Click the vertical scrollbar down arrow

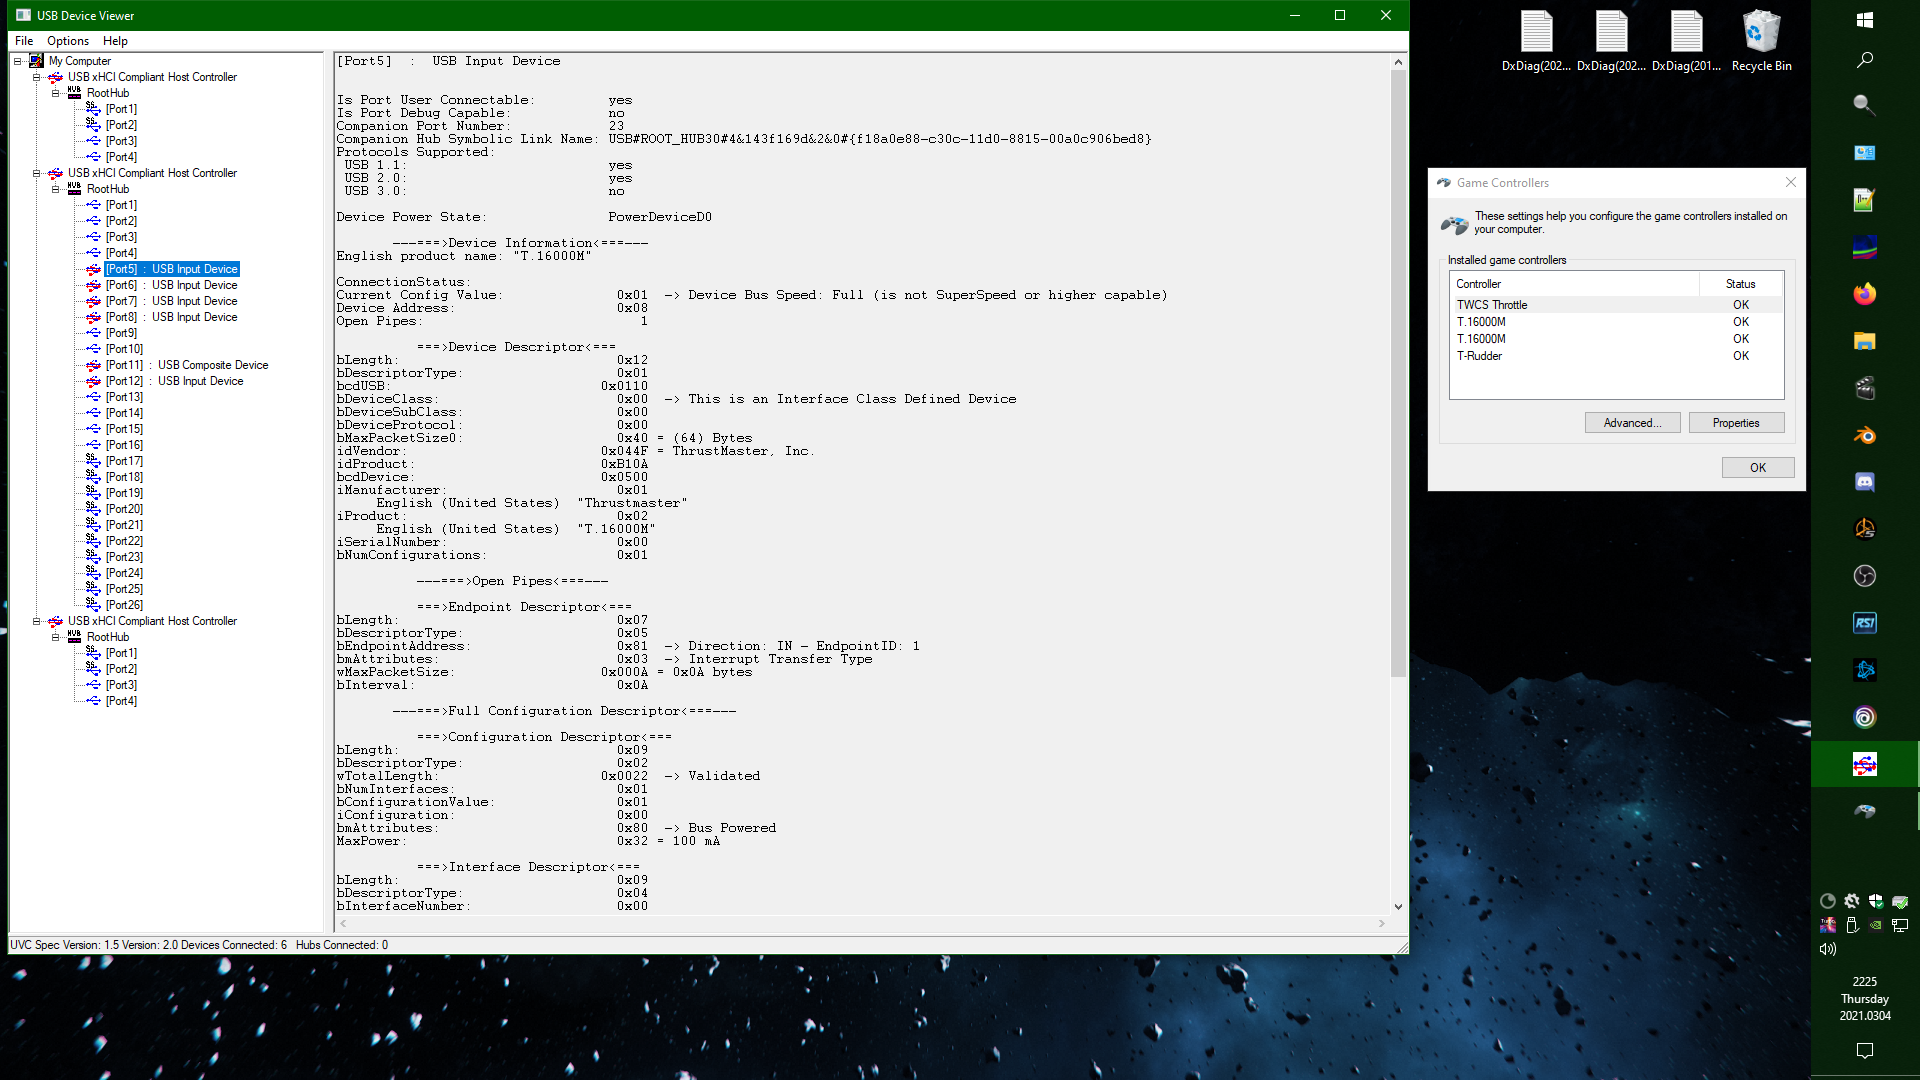(1398, 907)
